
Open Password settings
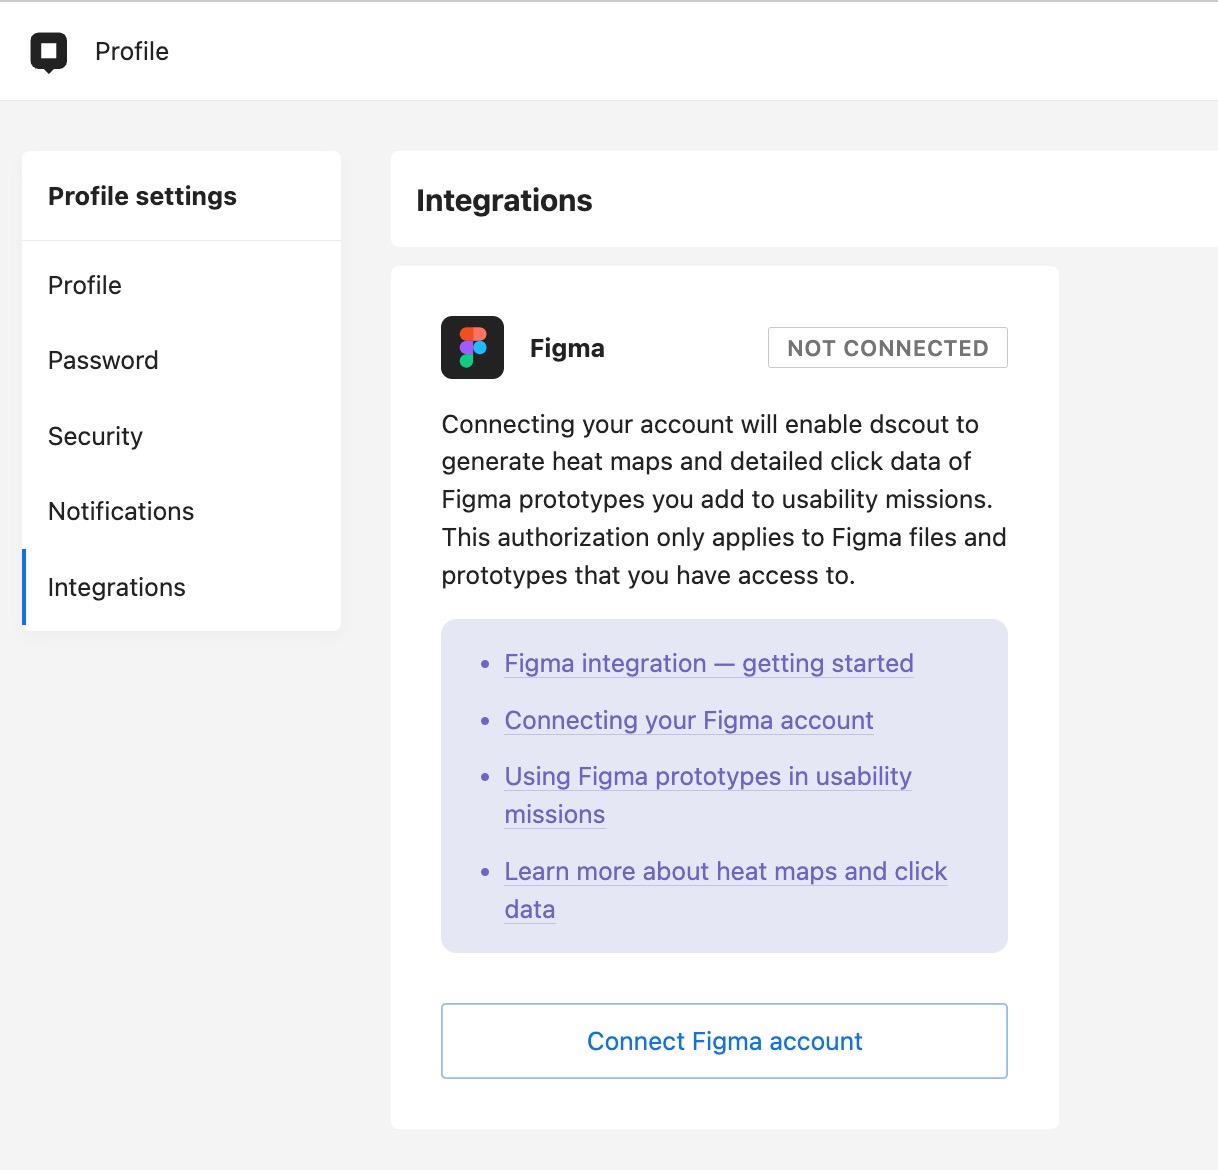tap(103, 360)
